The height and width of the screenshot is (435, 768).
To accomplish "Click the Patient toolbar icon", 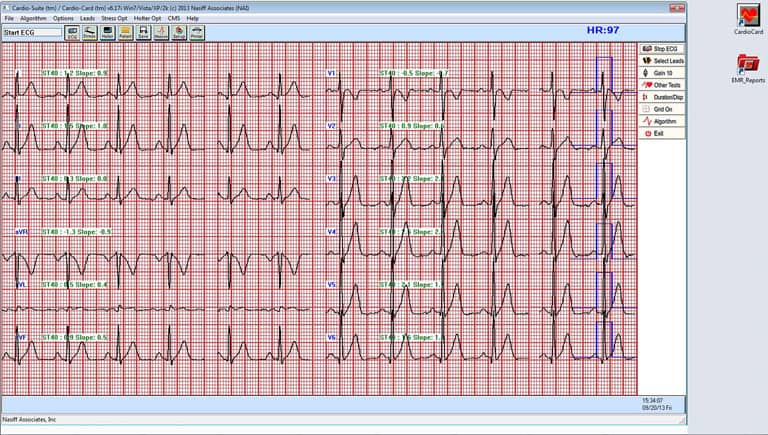I will 125,32.
